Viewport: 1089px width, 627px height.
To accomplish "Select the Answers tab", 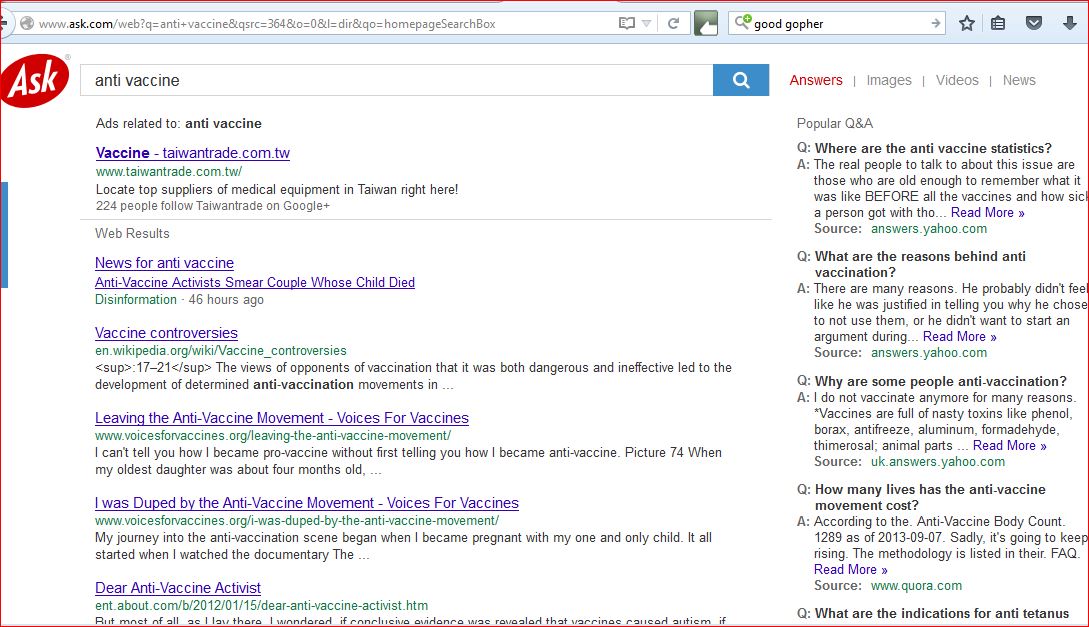I will [815, 81].
